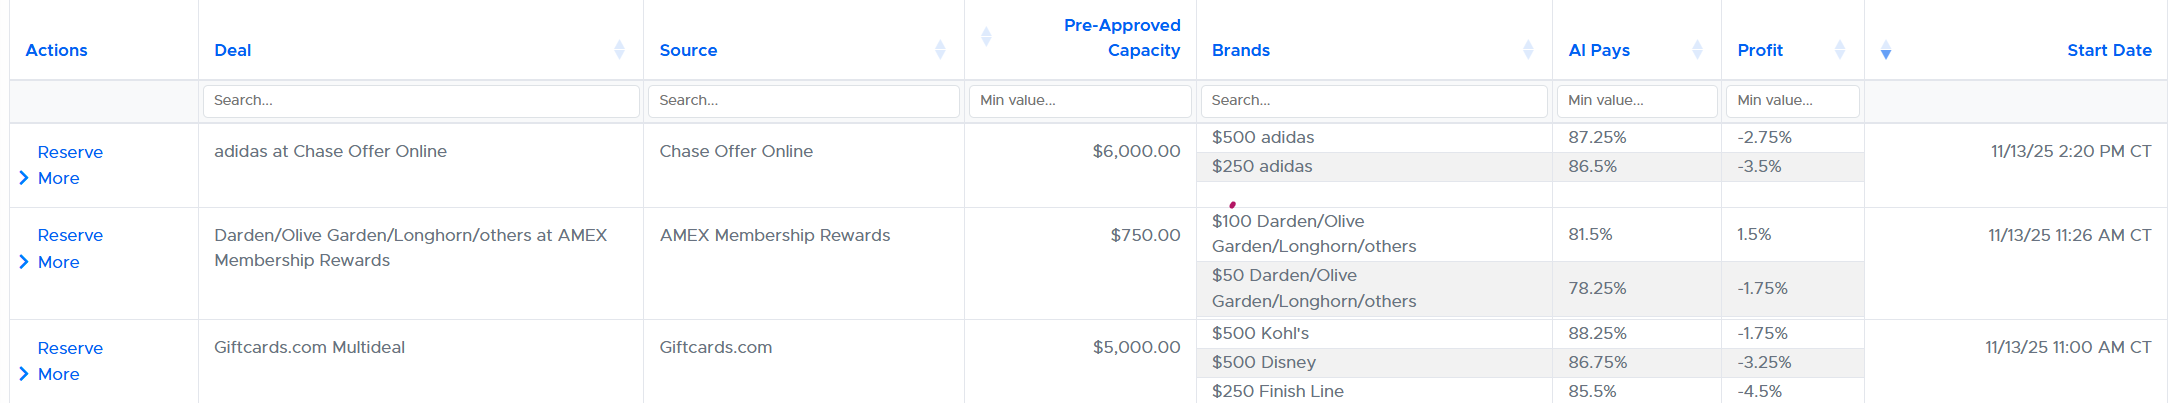Click the Source column sort icon
The height and width of the screenshot is (403, 2172).
[x=940, y=50]
